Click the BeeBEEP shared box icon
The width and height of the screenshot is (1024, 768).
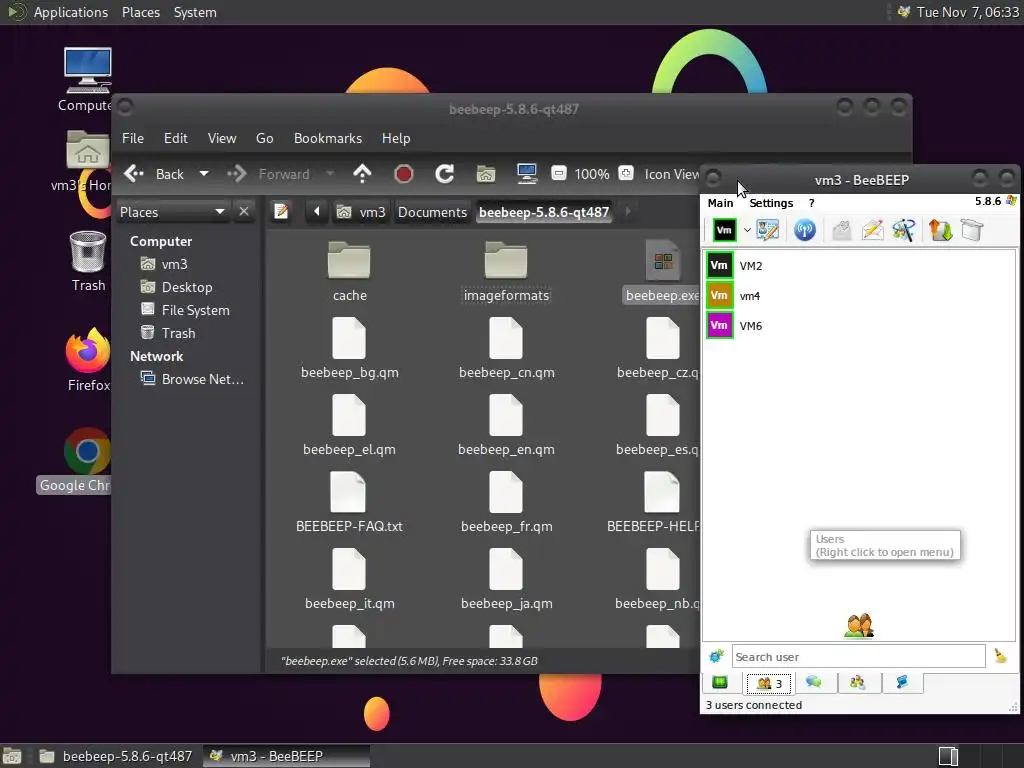pyautogui.click(x=972, y=230)
